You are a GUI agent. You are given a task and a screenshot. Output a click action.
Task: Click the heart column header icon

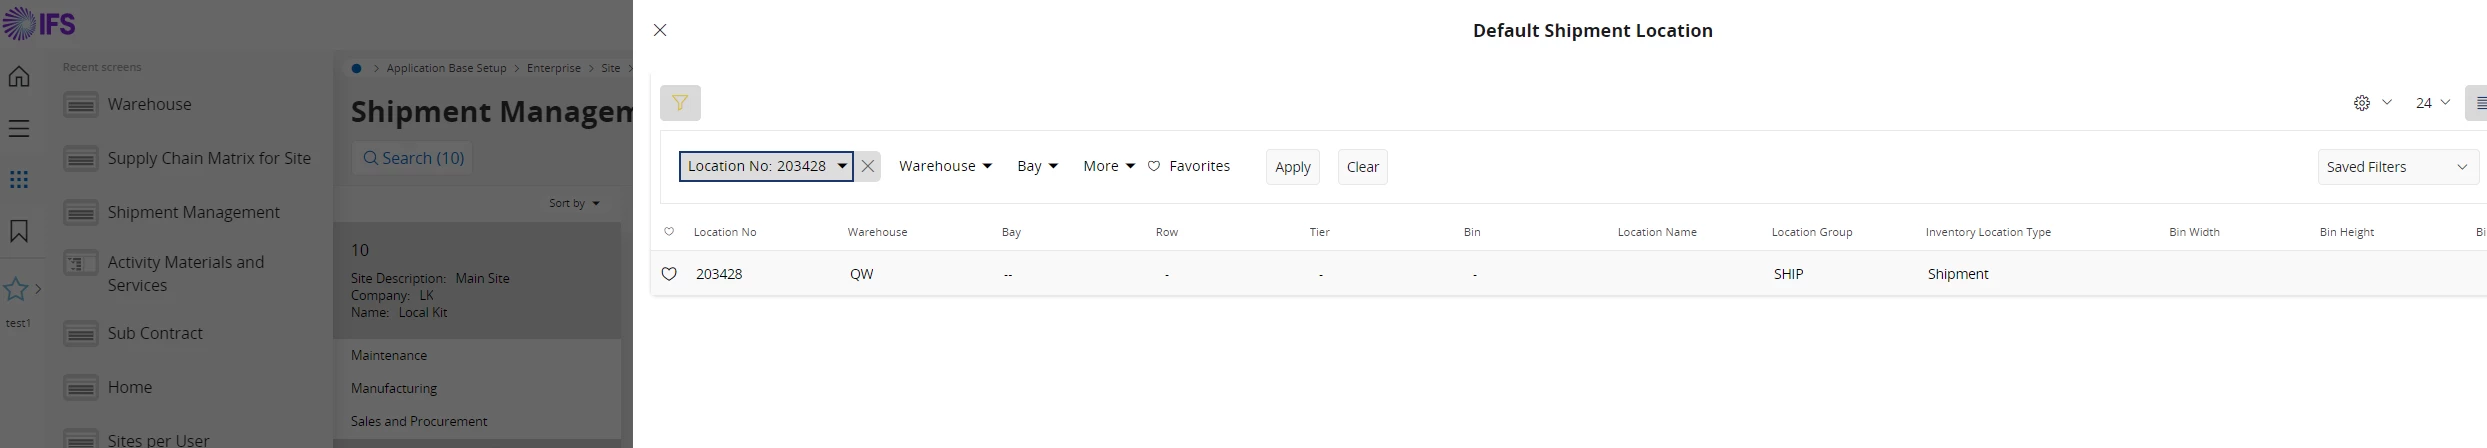click(669, 232)
